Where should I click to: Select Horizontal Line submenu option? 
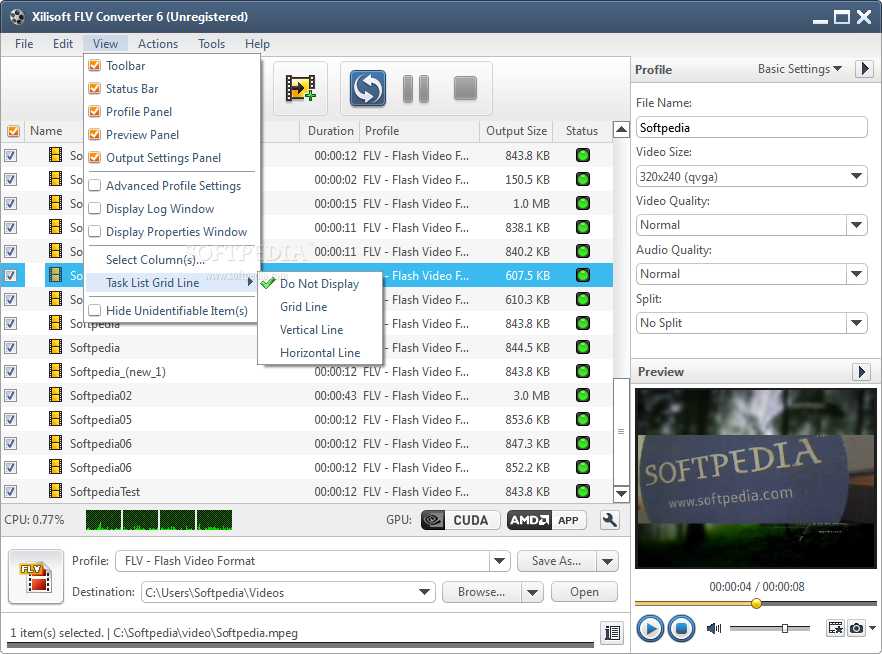click(x=320, y=353)
